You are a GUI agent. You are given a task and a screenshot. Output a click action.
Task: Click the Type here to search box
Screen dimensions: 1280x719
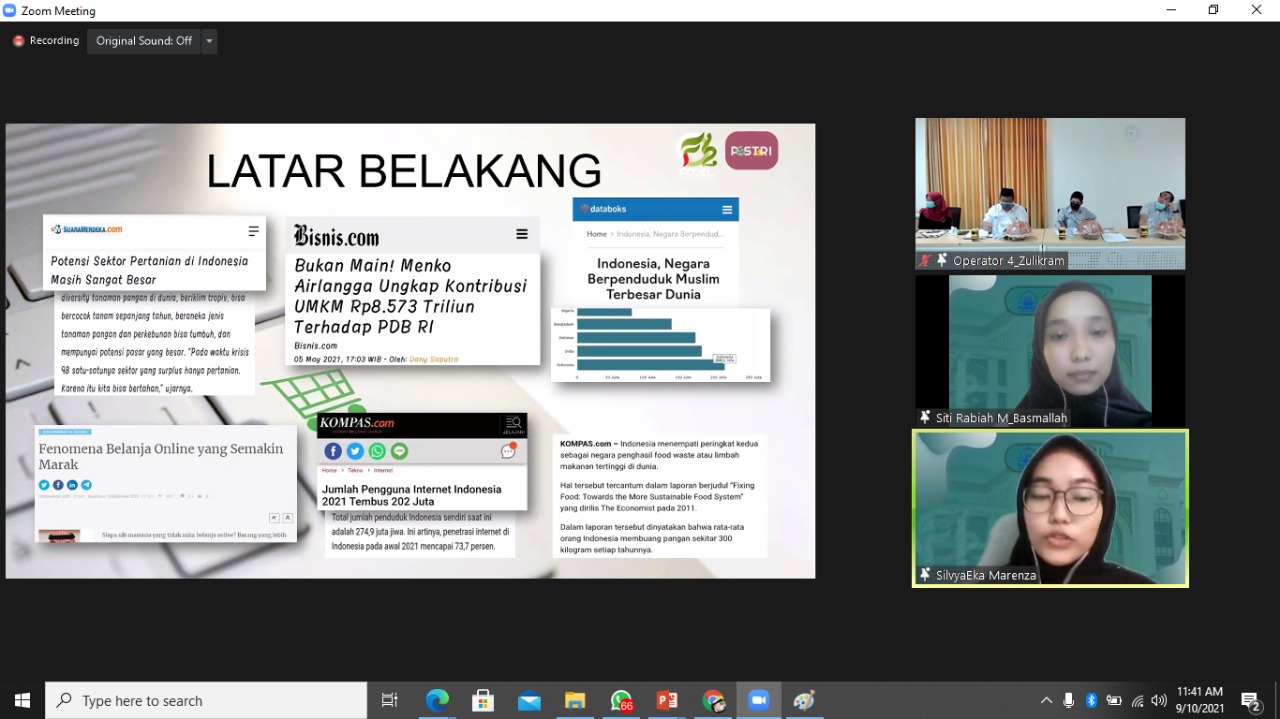207,701
